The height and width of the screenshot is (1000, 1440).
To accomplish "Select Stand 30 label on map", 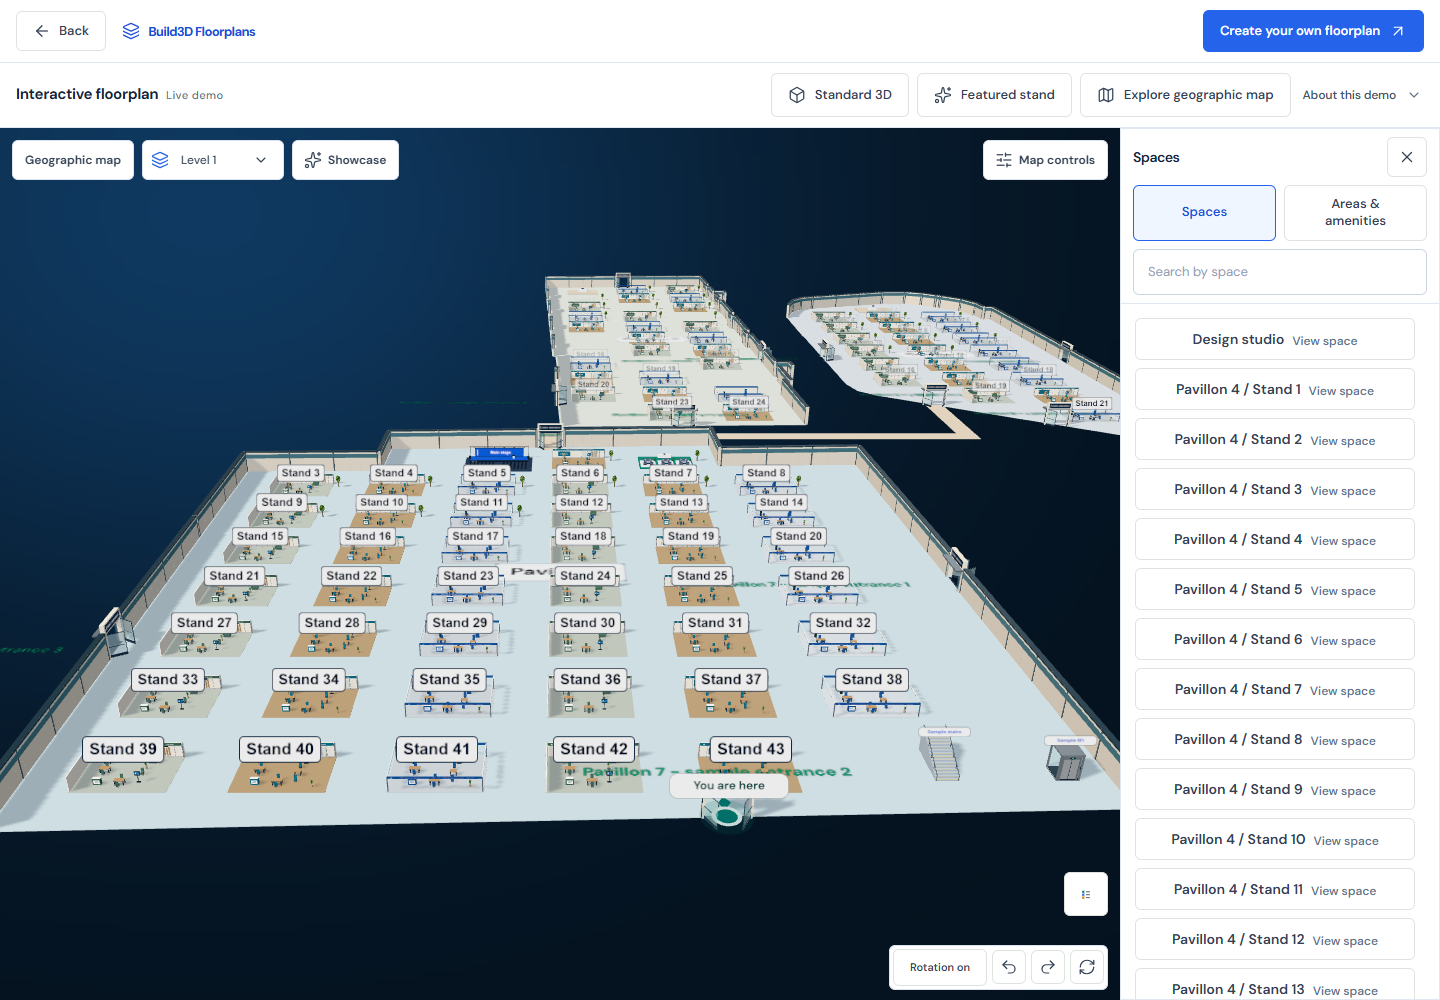I will [588, 623].
